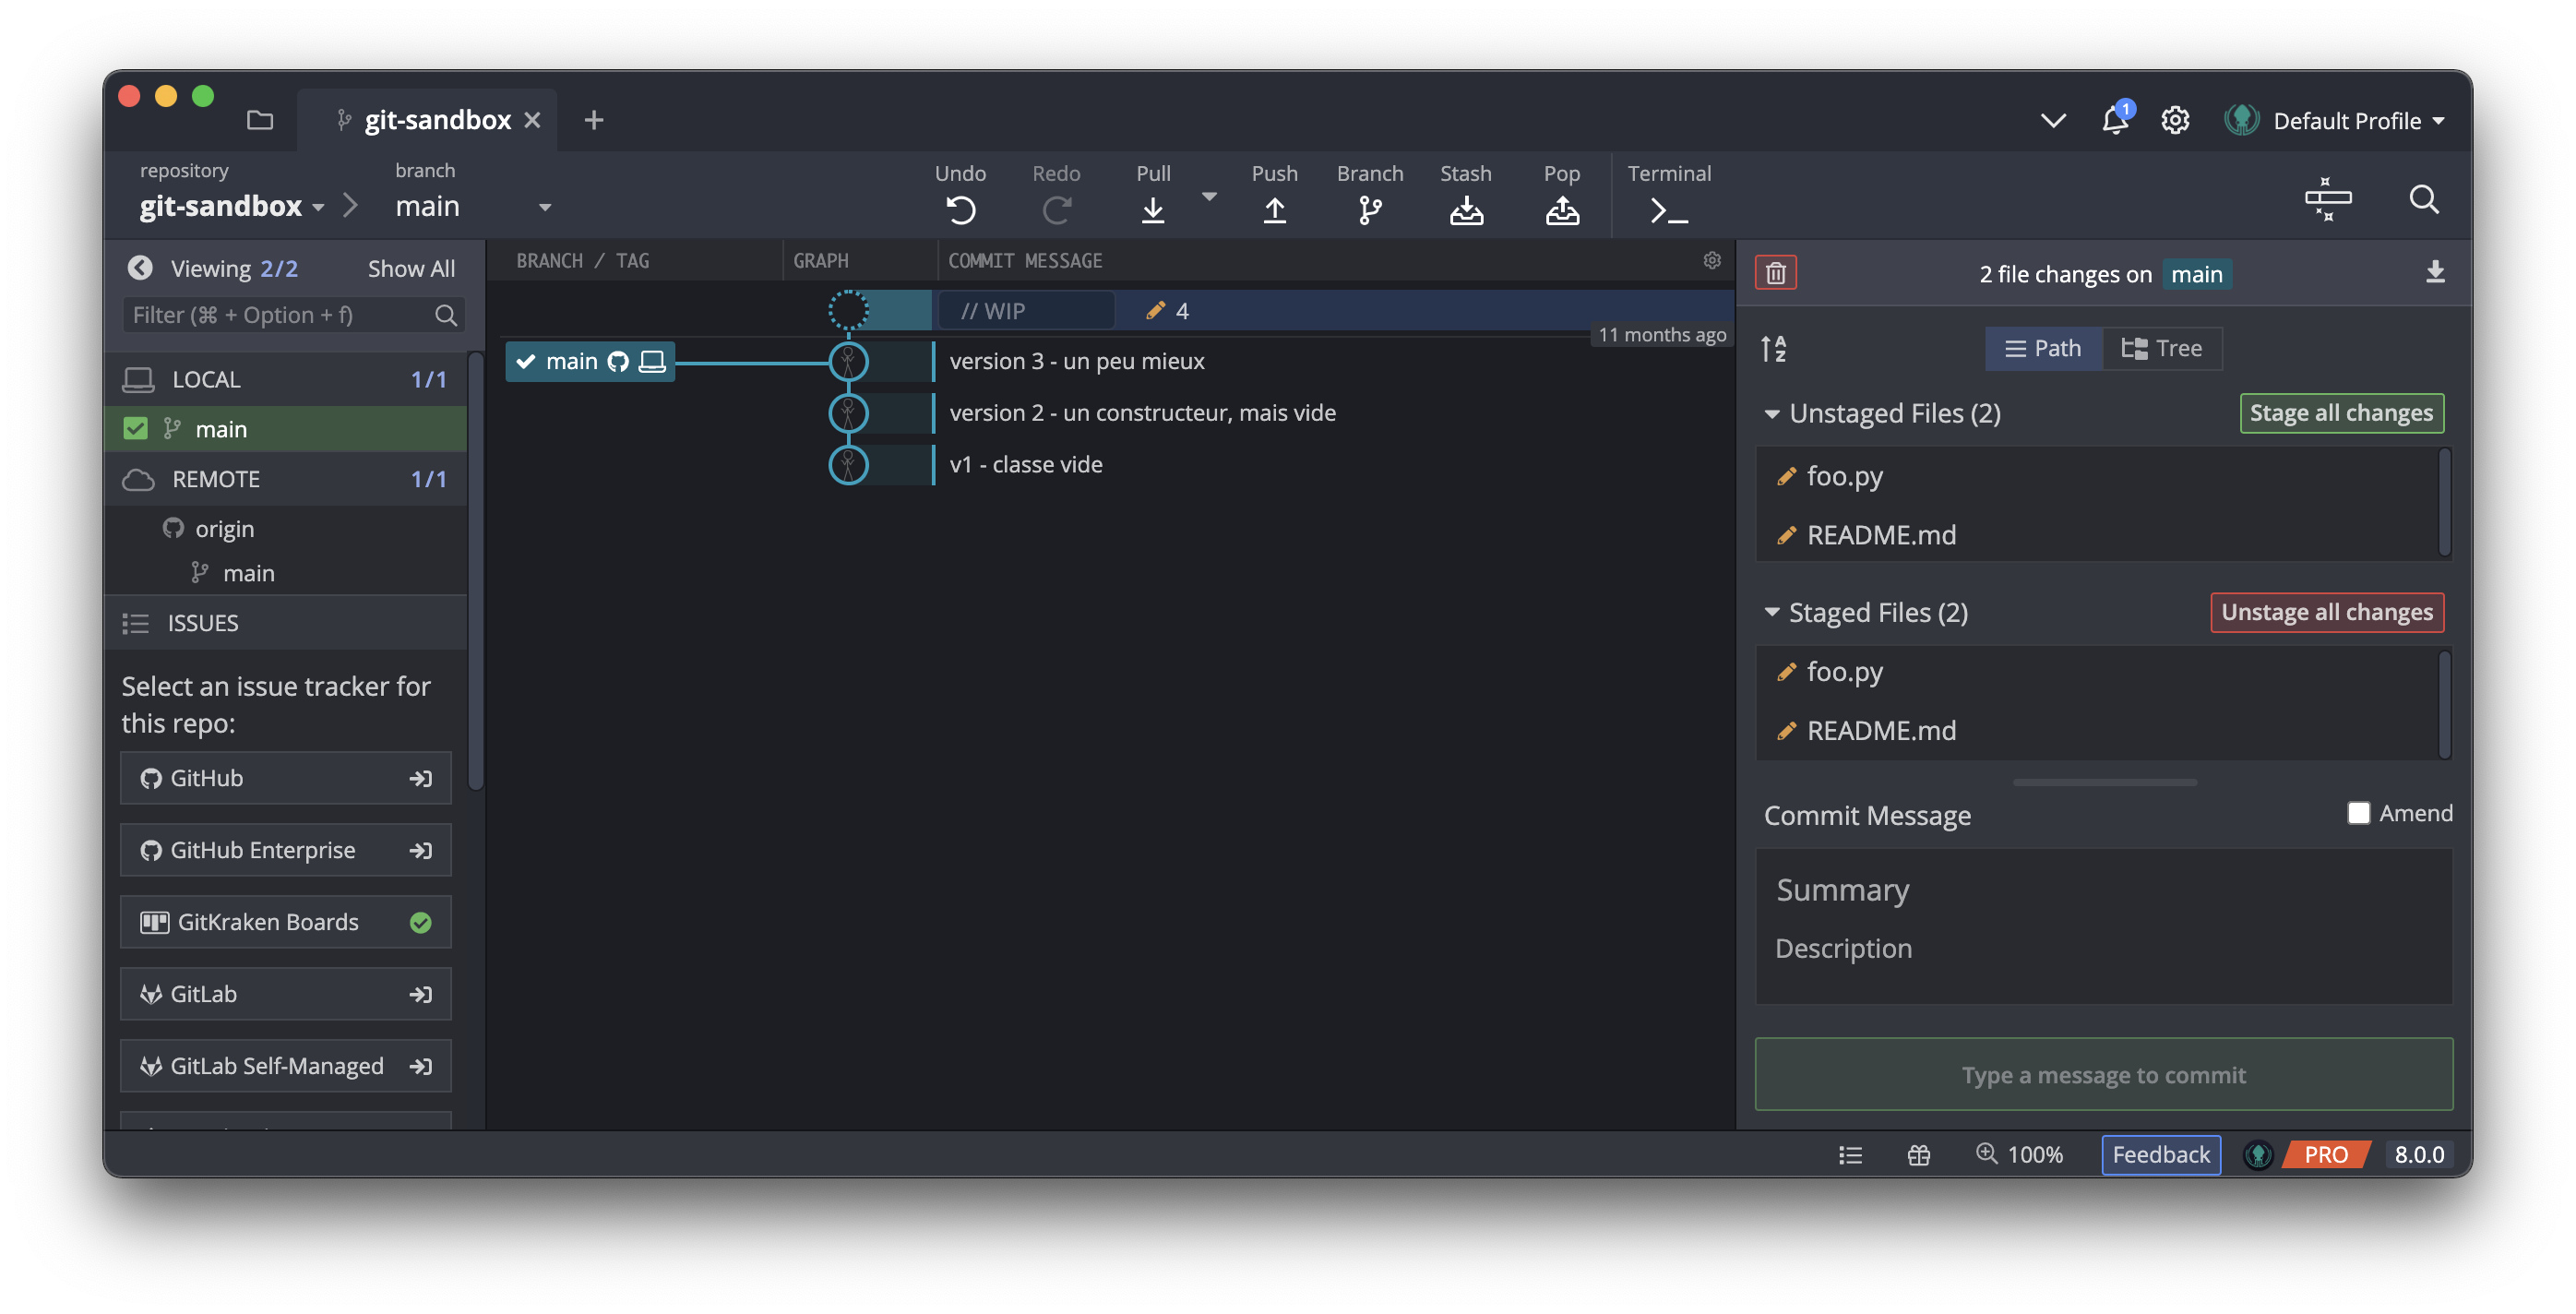
Task: Click the alphabetical sort icon
Action: click(x=1773, y=348)
